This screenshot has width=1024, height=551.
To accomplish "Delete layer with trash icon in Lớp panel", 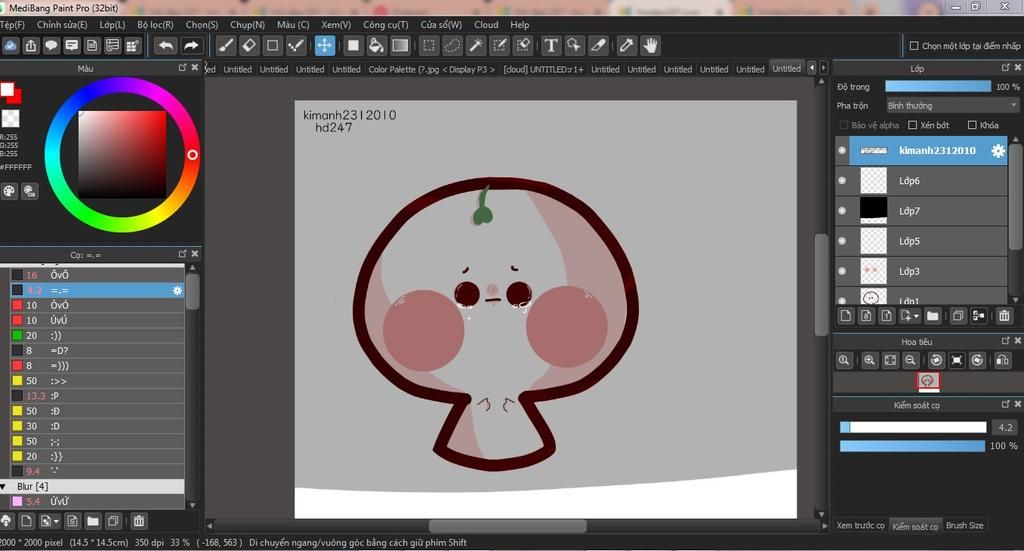I will 1004,316.
